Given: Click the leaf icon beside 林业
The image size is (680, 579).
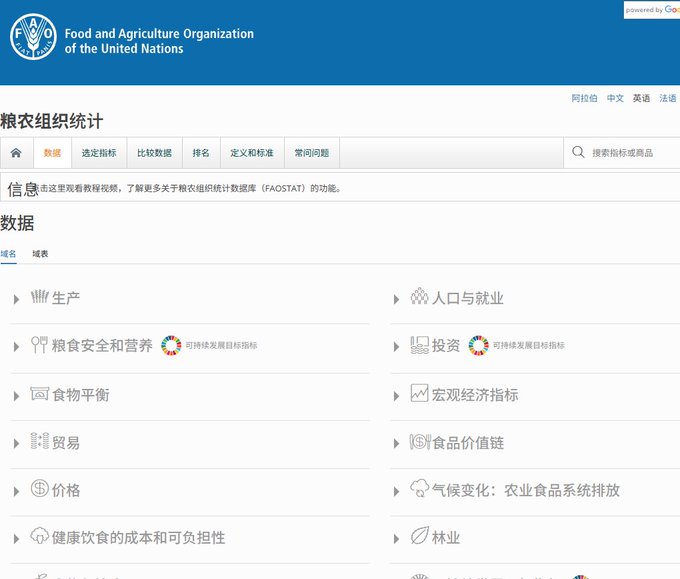Looking at the screenshot, I should coord(419,536).
